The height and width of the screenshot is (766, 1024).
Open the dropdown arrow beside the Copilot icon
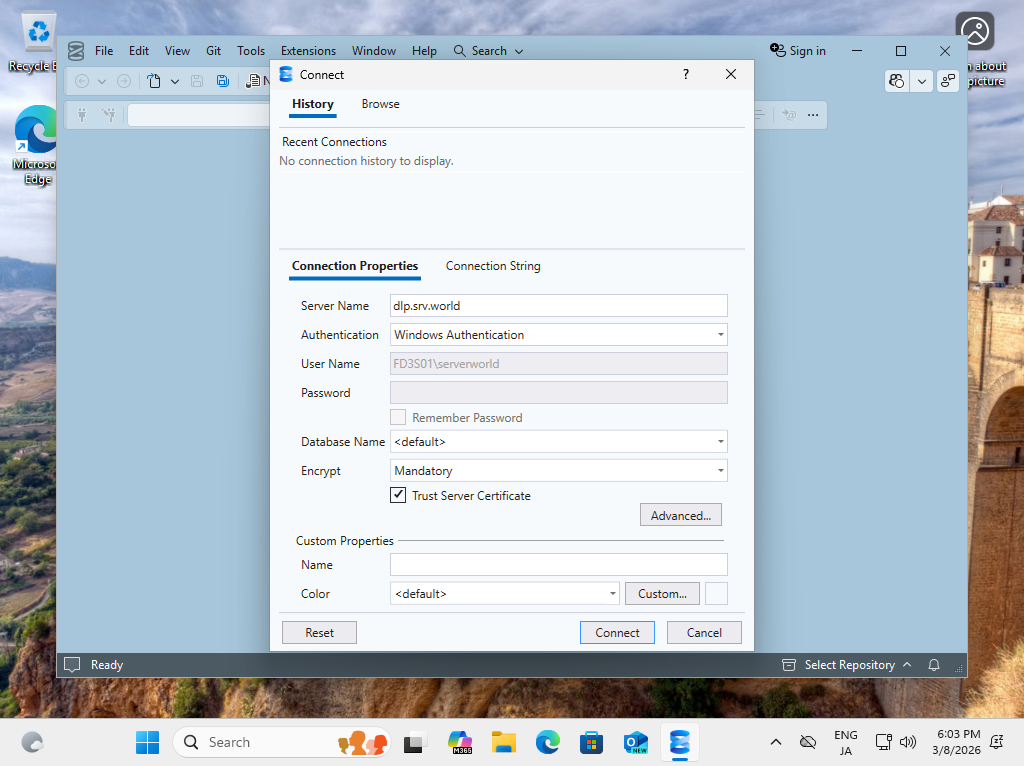[921, 82]
